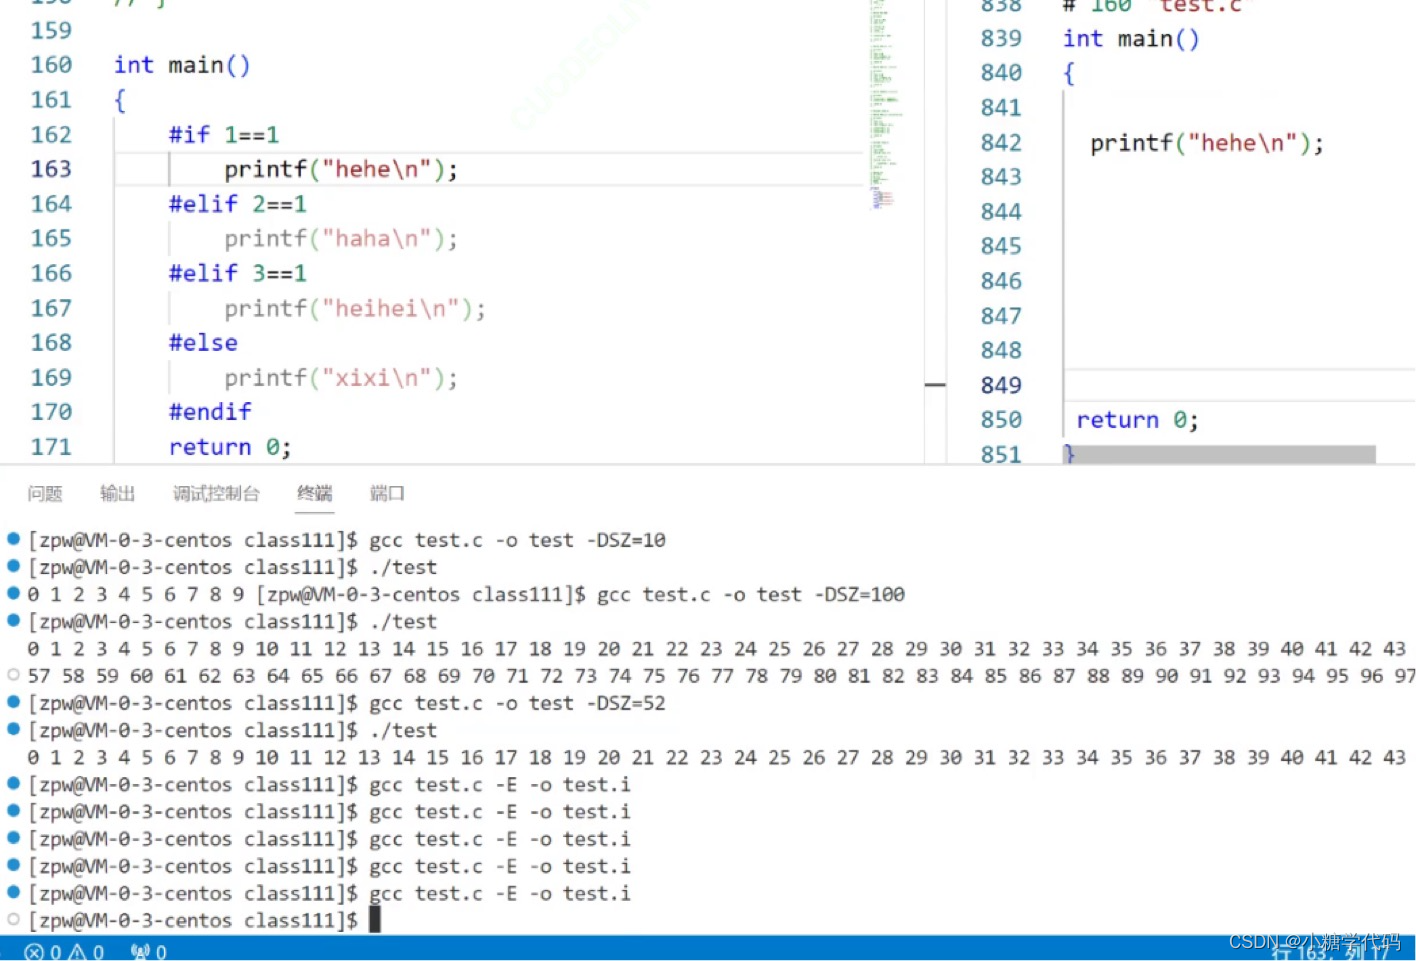This screenshot has width=1416, height=961.
Task: Click the dimmed printf("xixi\n") line
Action: coord(341,378)
